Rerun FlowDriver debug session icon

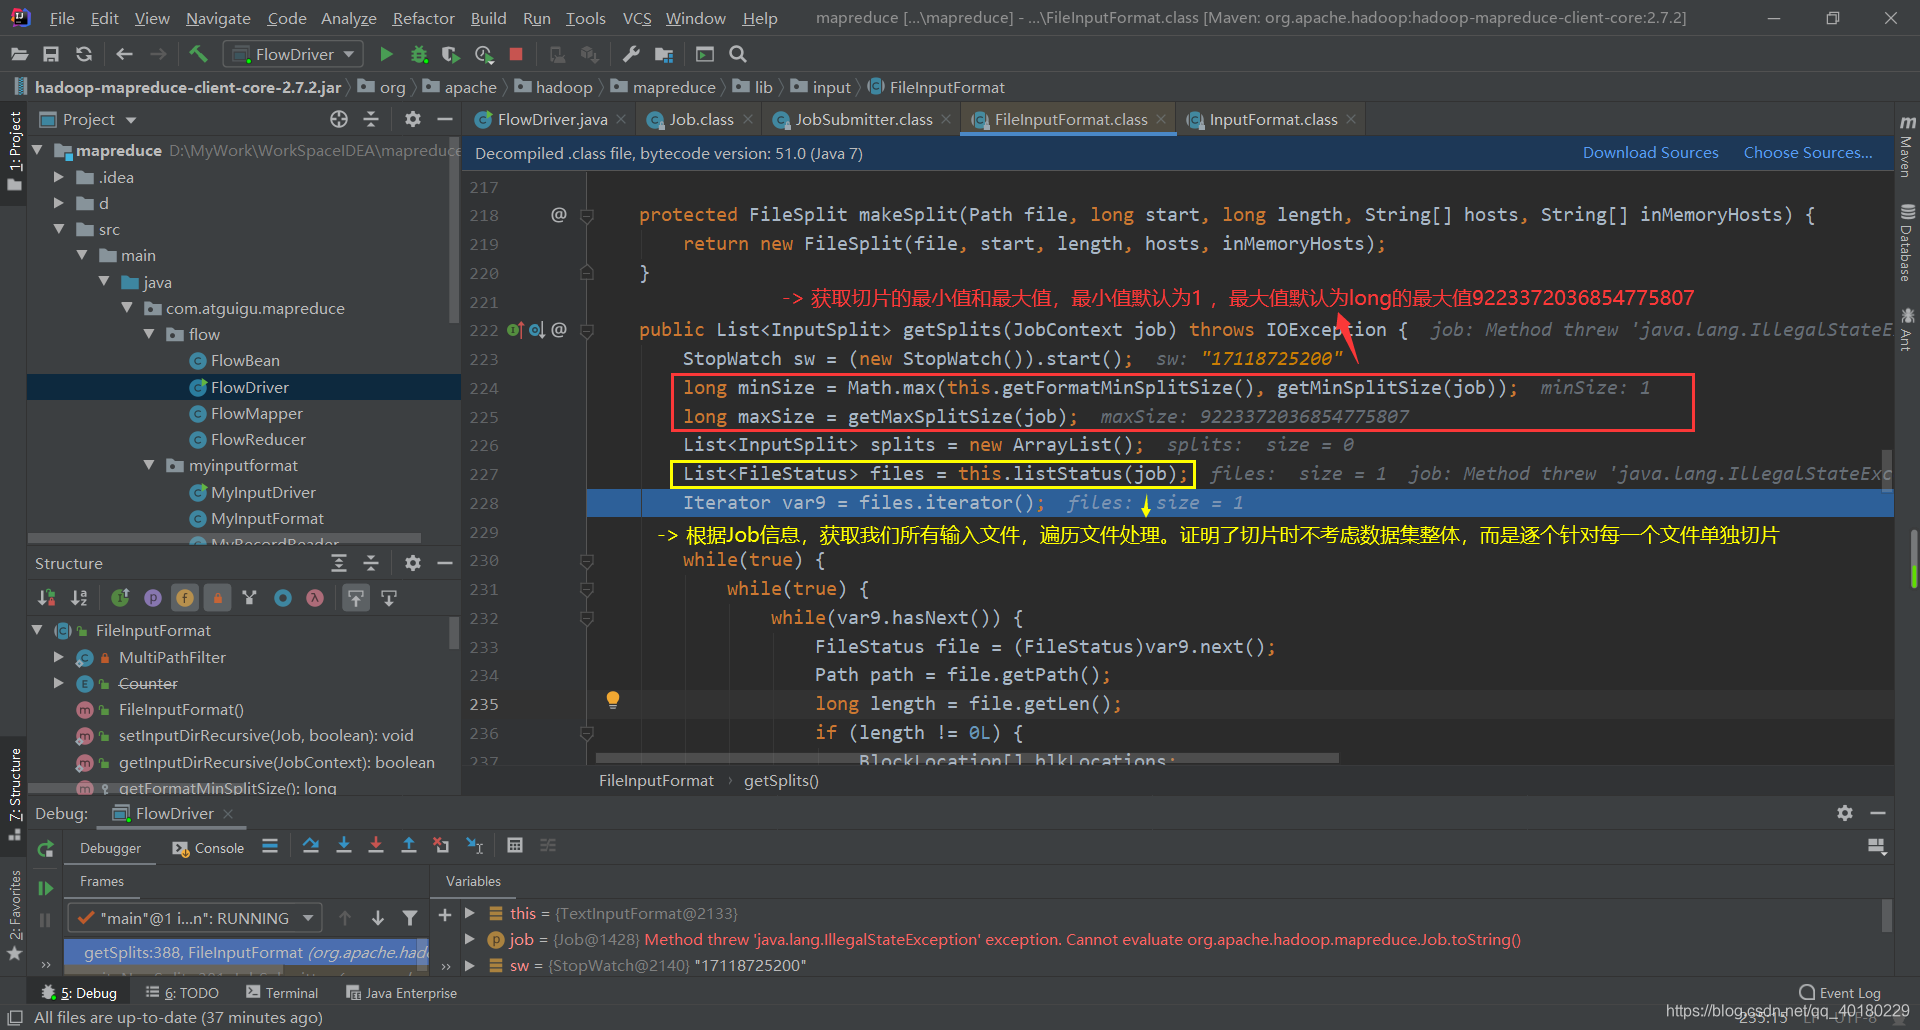(45, 849)
